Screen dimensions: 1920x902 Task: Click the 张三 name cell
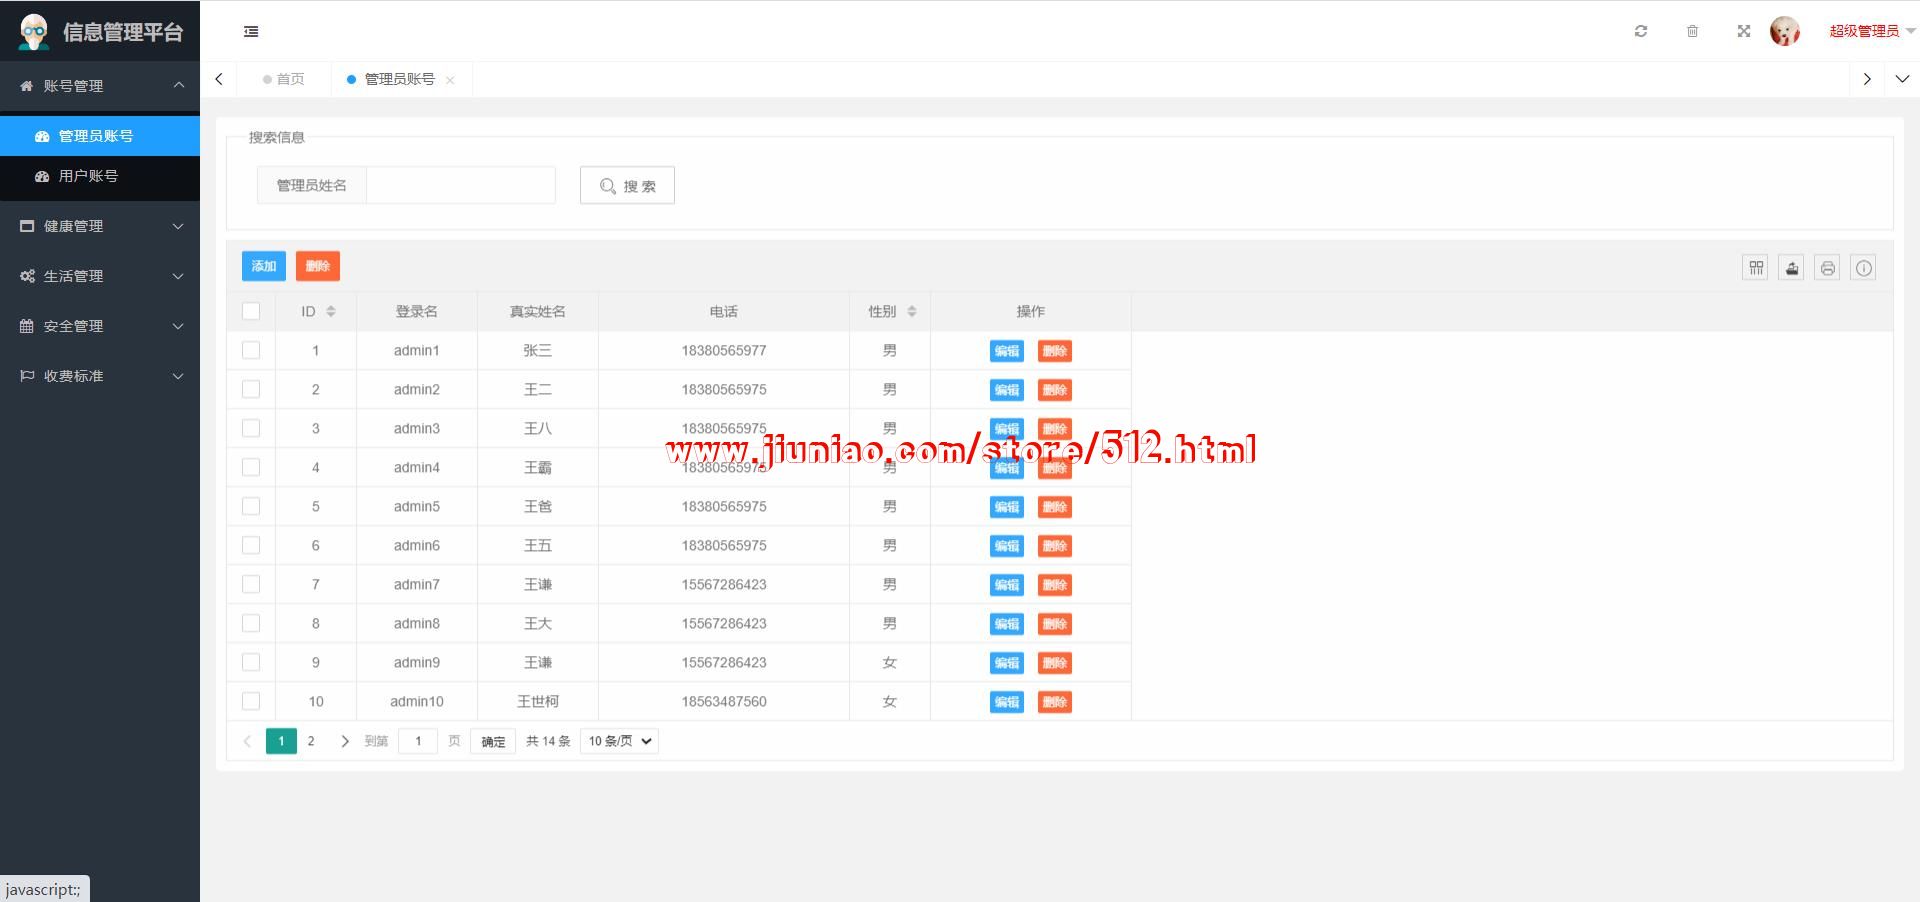538,351
